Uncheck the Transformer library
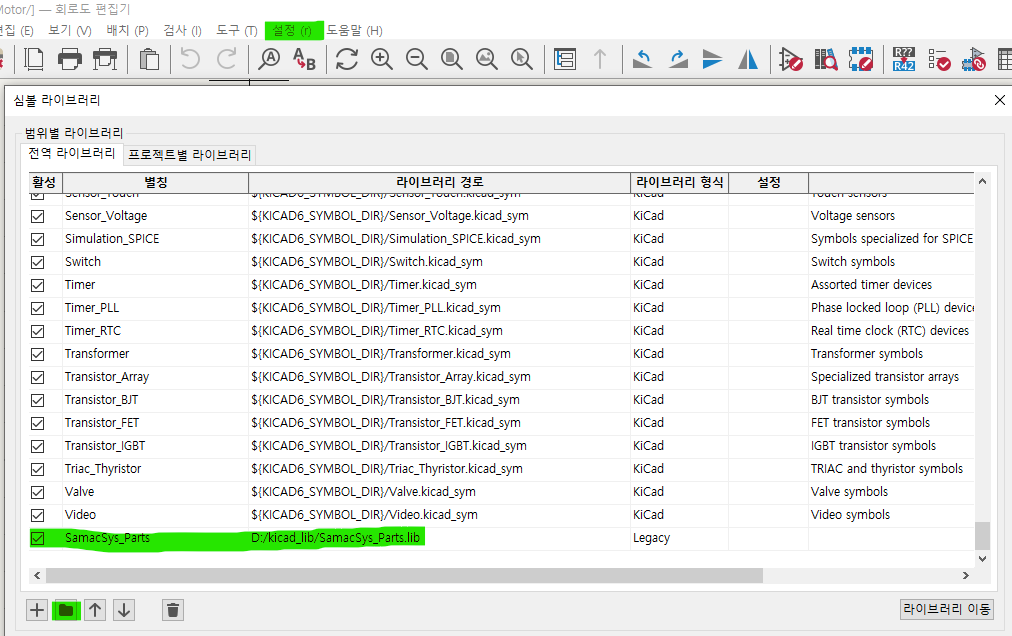The width and height of the screenshot is (1012, 636). click(x=37, y=354)
